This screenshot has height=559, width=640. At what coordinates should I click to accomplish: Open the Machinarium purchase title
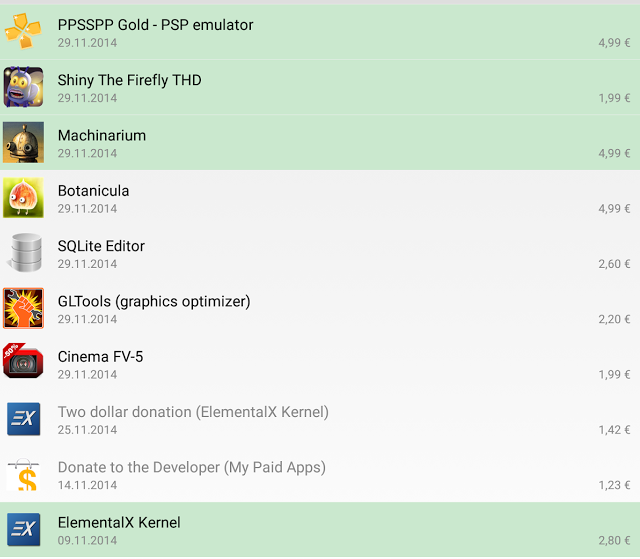[102, 135]
